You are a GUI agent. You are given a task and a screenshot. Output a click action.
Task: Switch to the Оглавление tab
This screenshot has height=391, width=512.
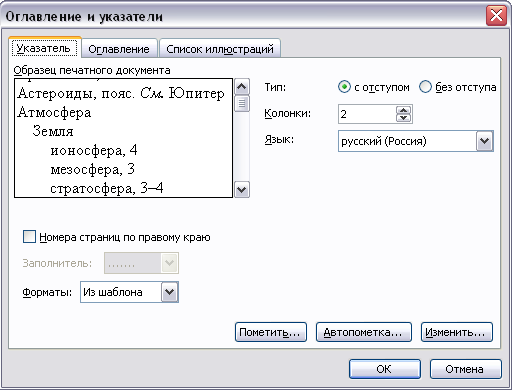tap(119, 49)
